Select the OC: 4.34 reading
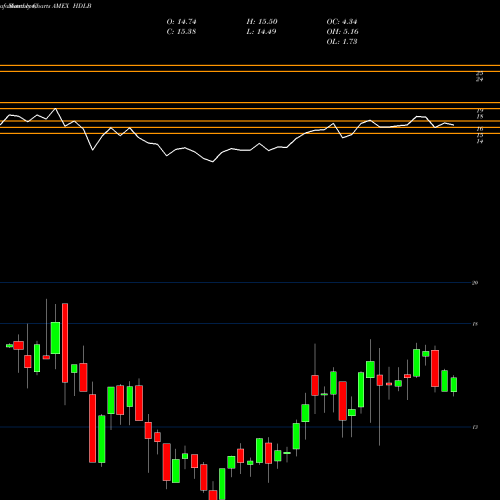The height and width of the screenshot is (500, 500). tap(342, 22)
